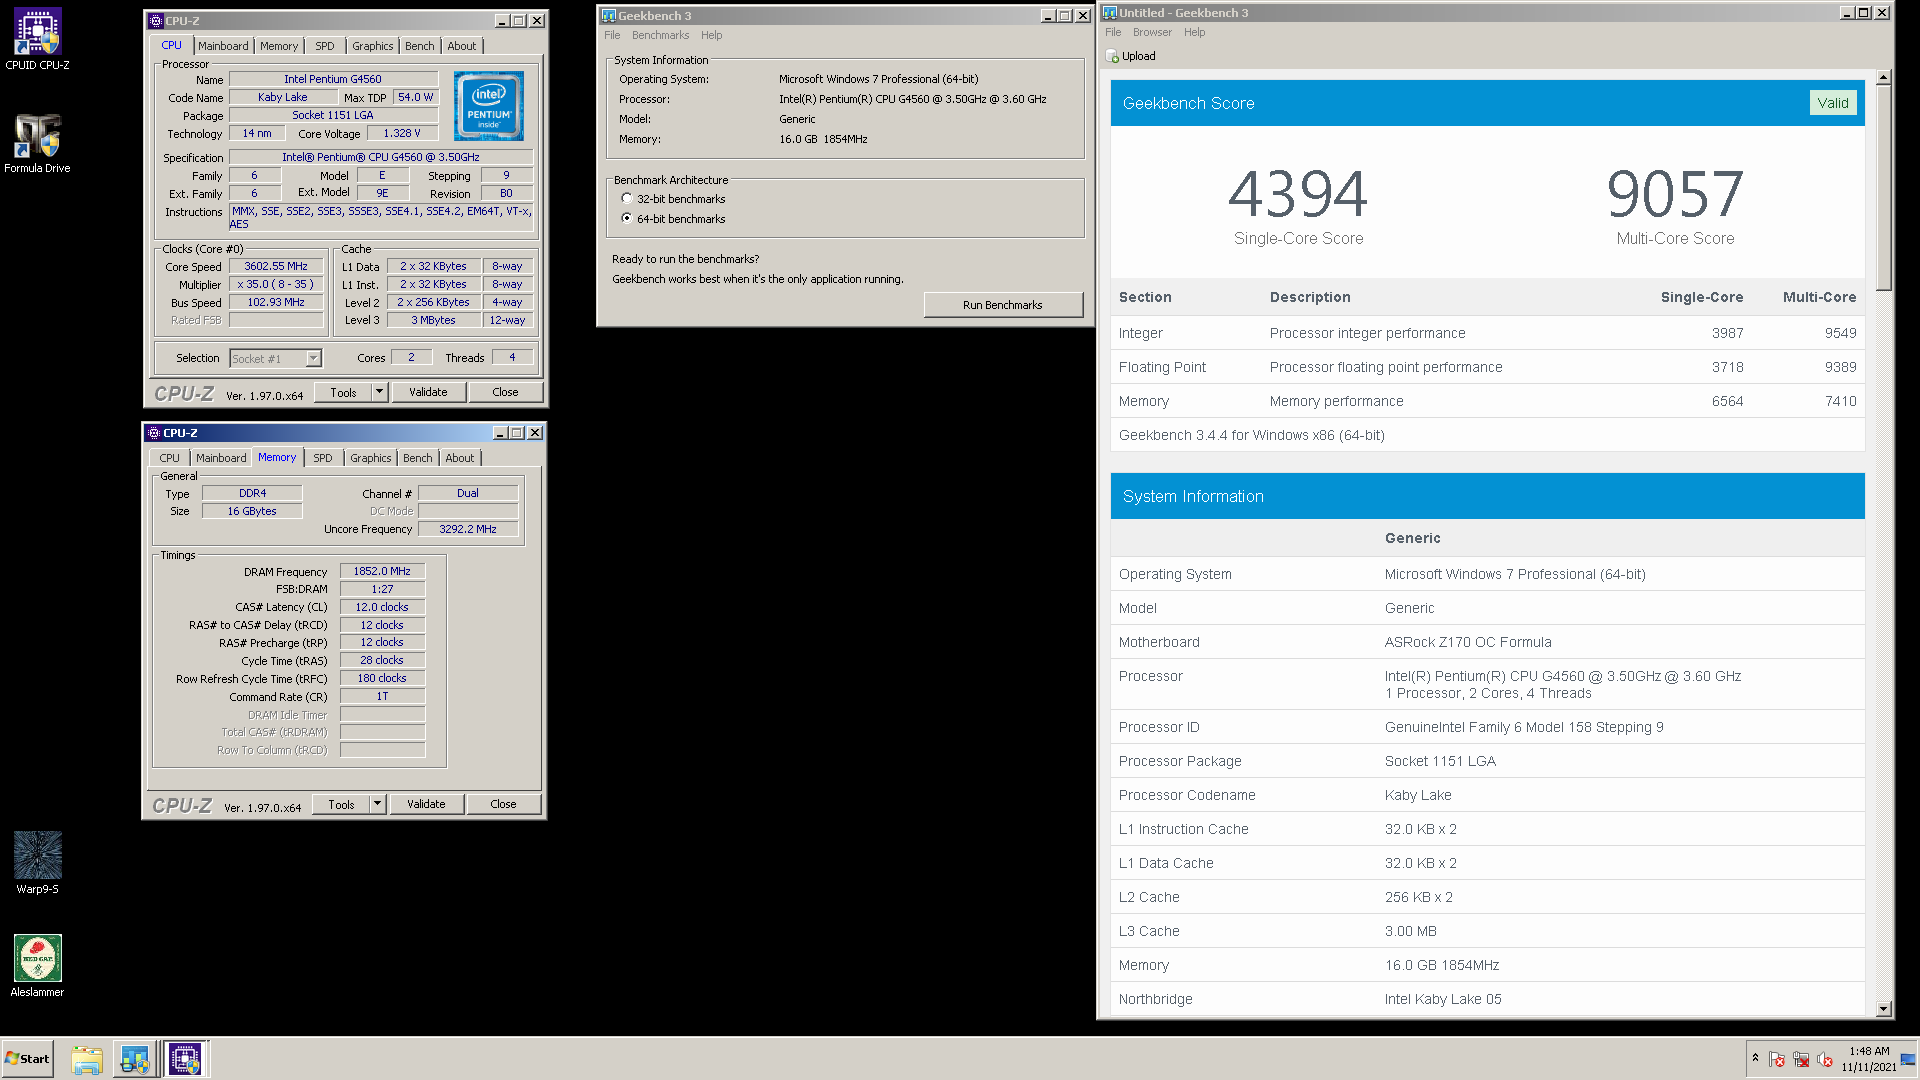Click the Memory row multi-core score 7410

(1840, 401)
